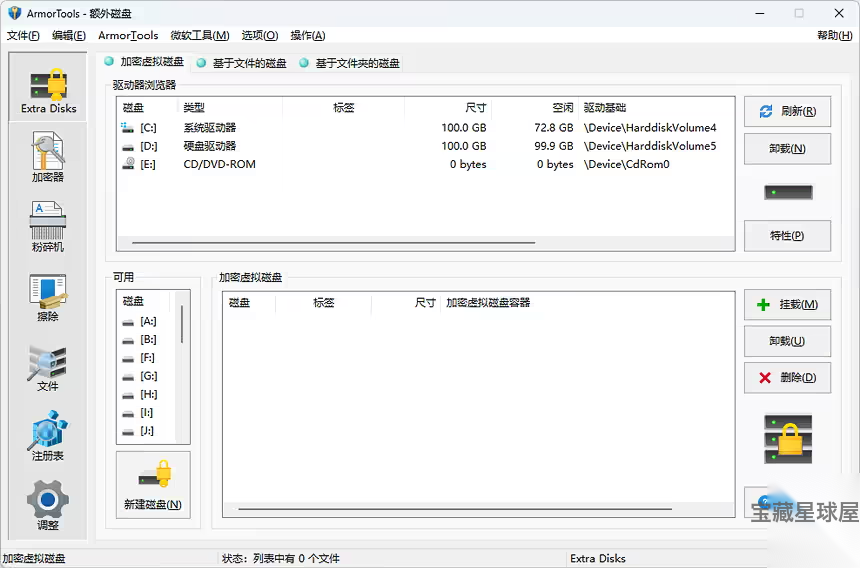This screenshot has height=568, width=860.
Task: Click status bar text 列表中有 0 个文件
Action: coord(296,558)
